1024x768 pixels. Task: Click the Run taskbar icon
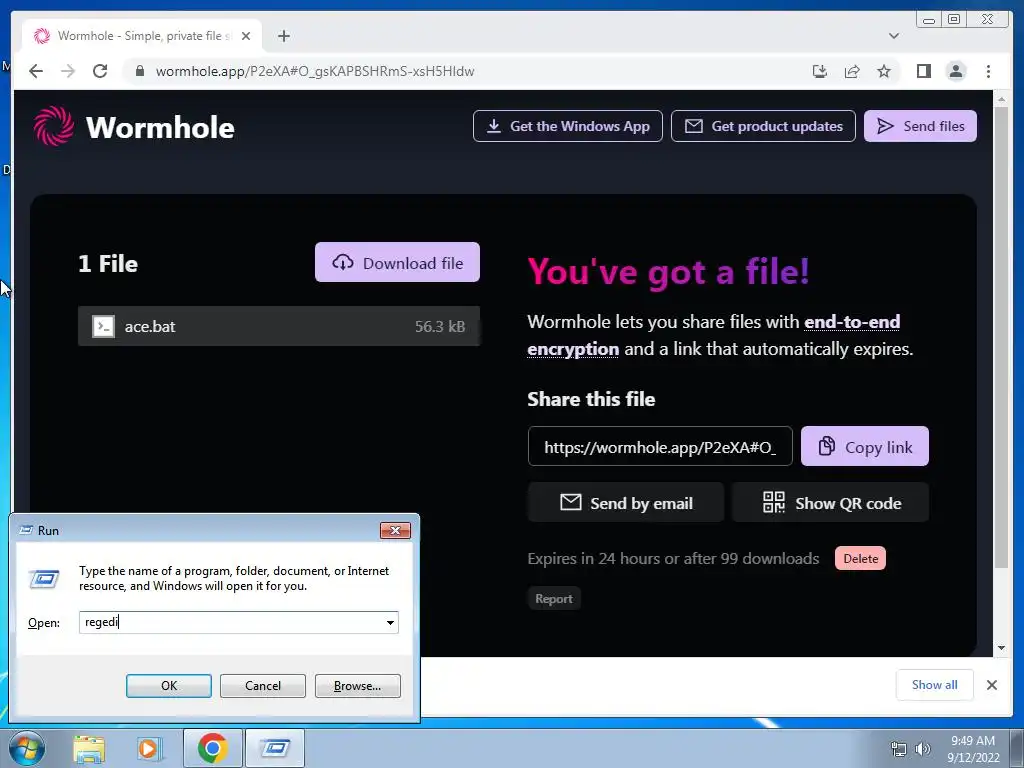coord(274,748)
